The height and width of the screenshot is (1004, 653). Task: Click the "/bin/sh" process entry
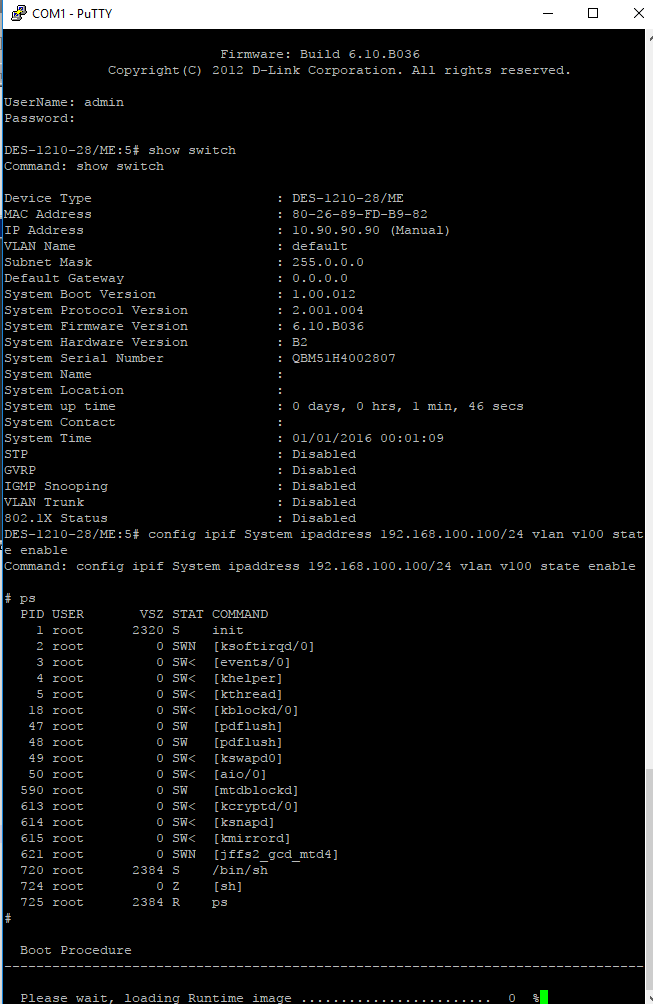(x=240, y=870)
